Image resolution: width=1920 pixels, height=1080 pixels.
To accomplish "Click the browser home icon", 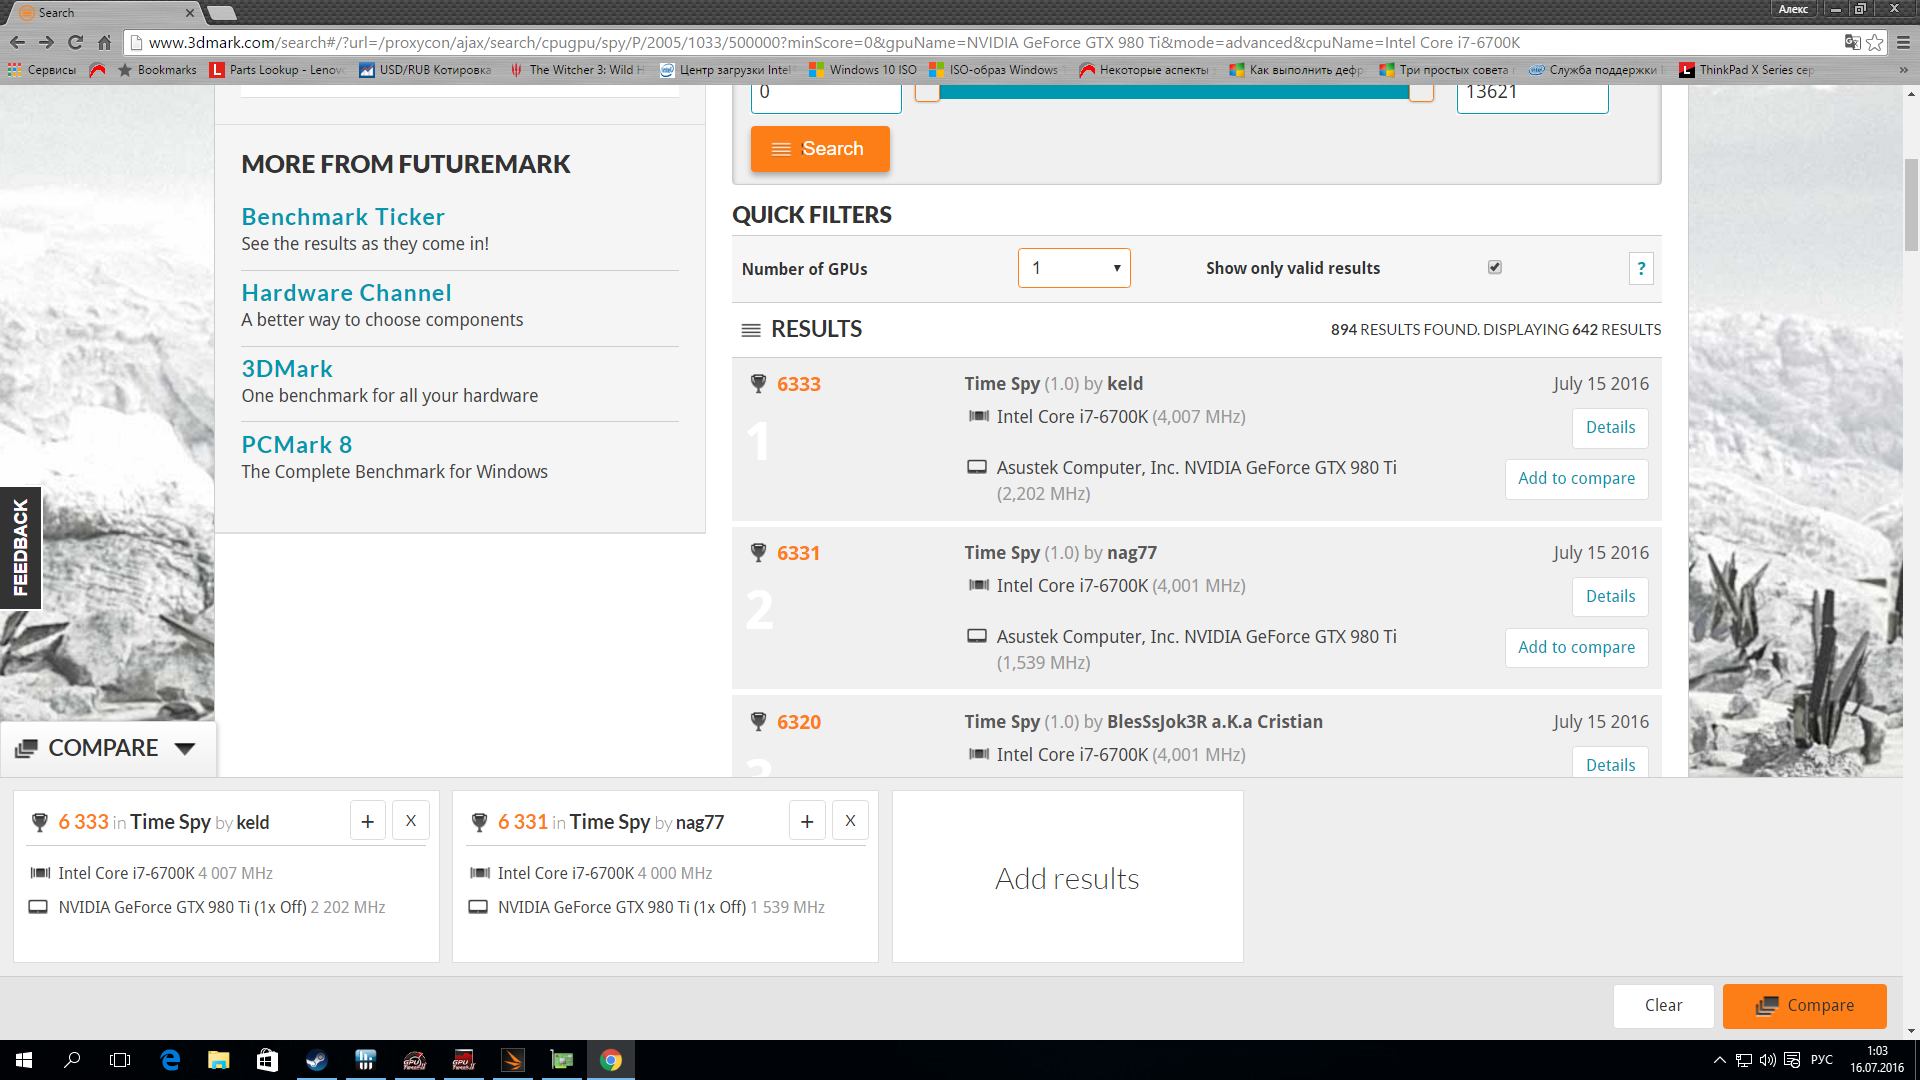I will (104, 42).
